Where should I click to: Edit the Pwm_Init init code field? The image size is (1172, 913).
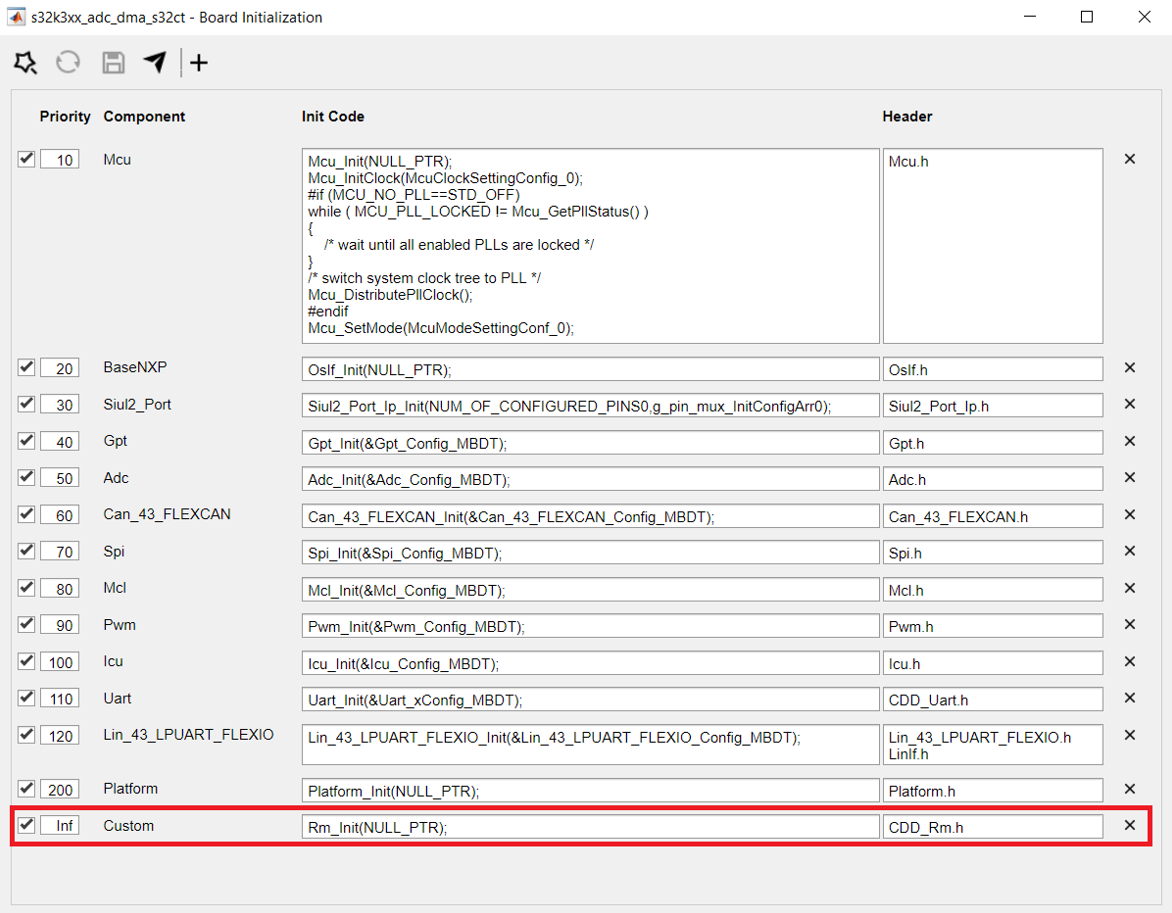[590, 627]
